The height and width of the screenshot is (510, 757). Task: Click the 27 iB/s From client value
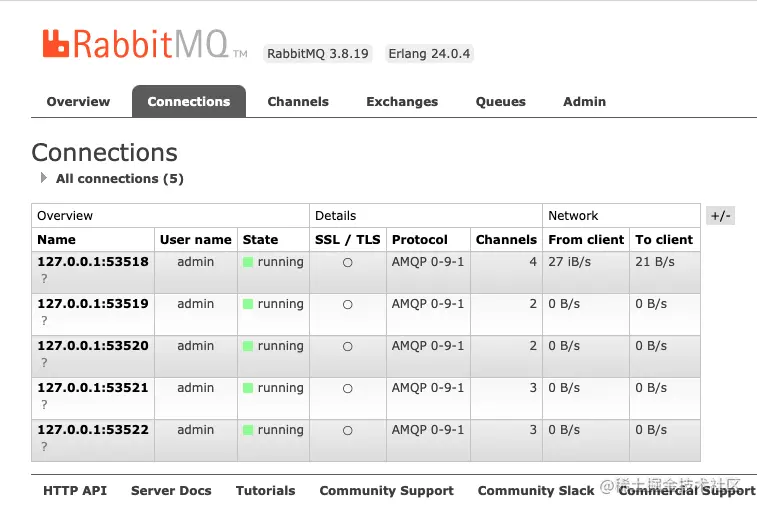570,262
